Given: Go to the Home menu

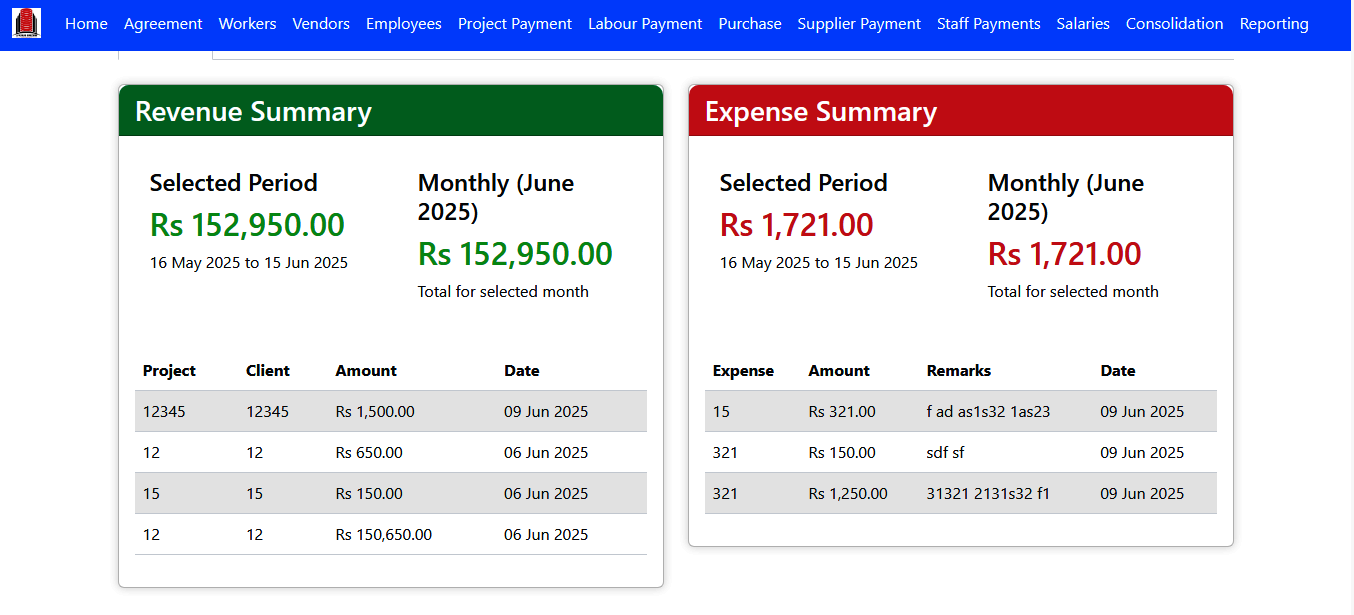Looking at the screenshot, I should 86,24.
